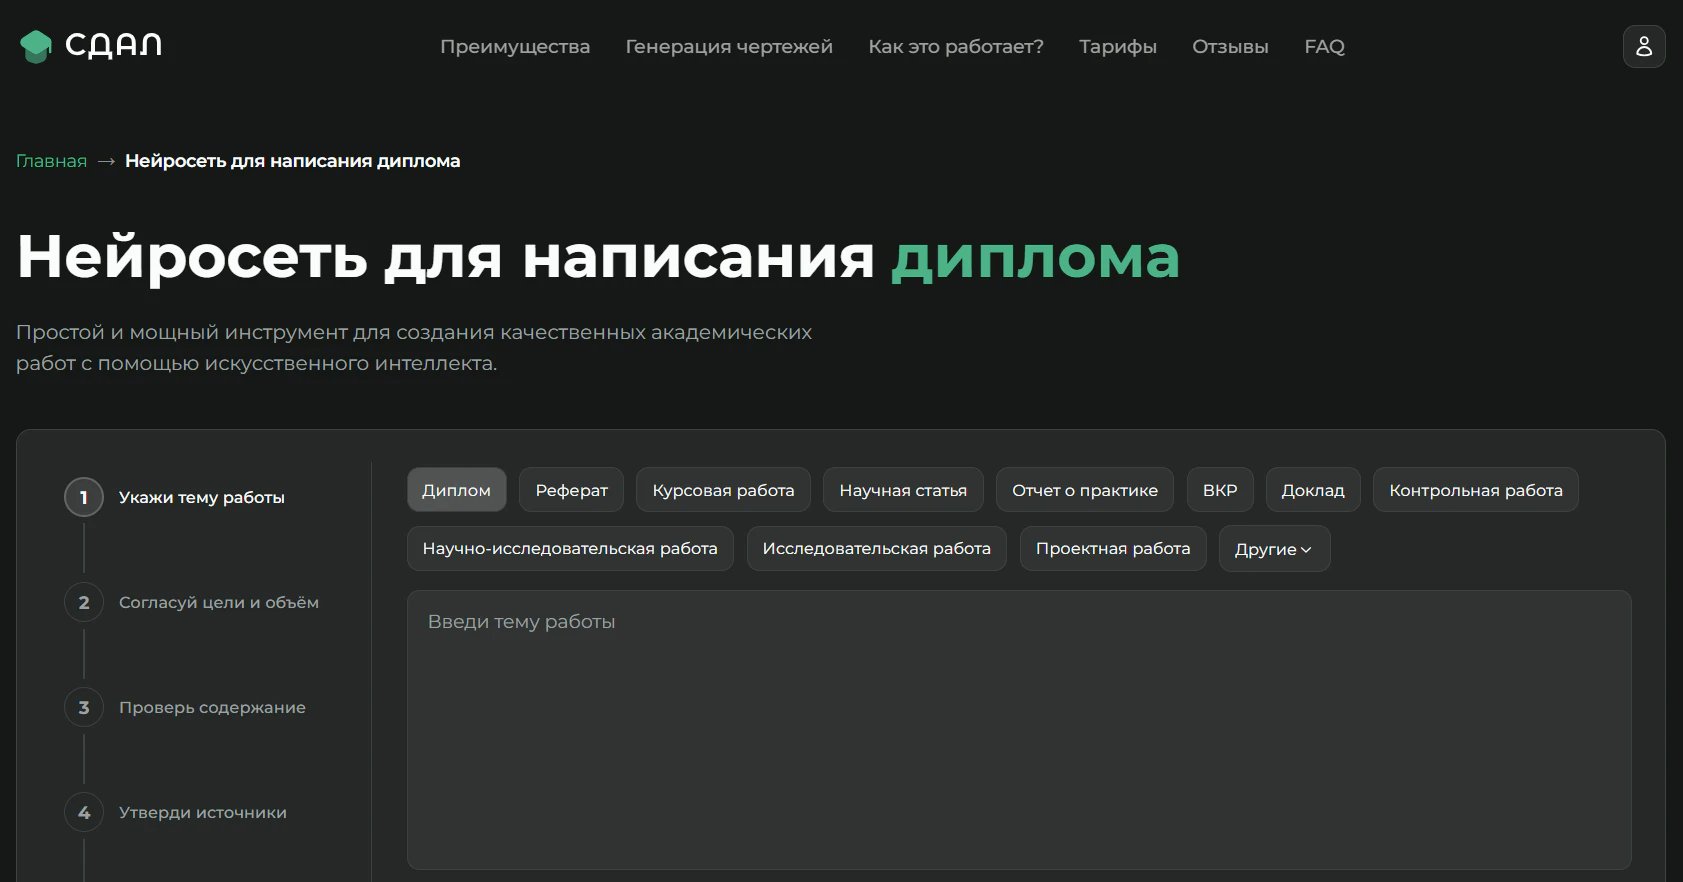Focus the Введи тему работы text field
This screenshot has height=882, width=1683.
1019,730
